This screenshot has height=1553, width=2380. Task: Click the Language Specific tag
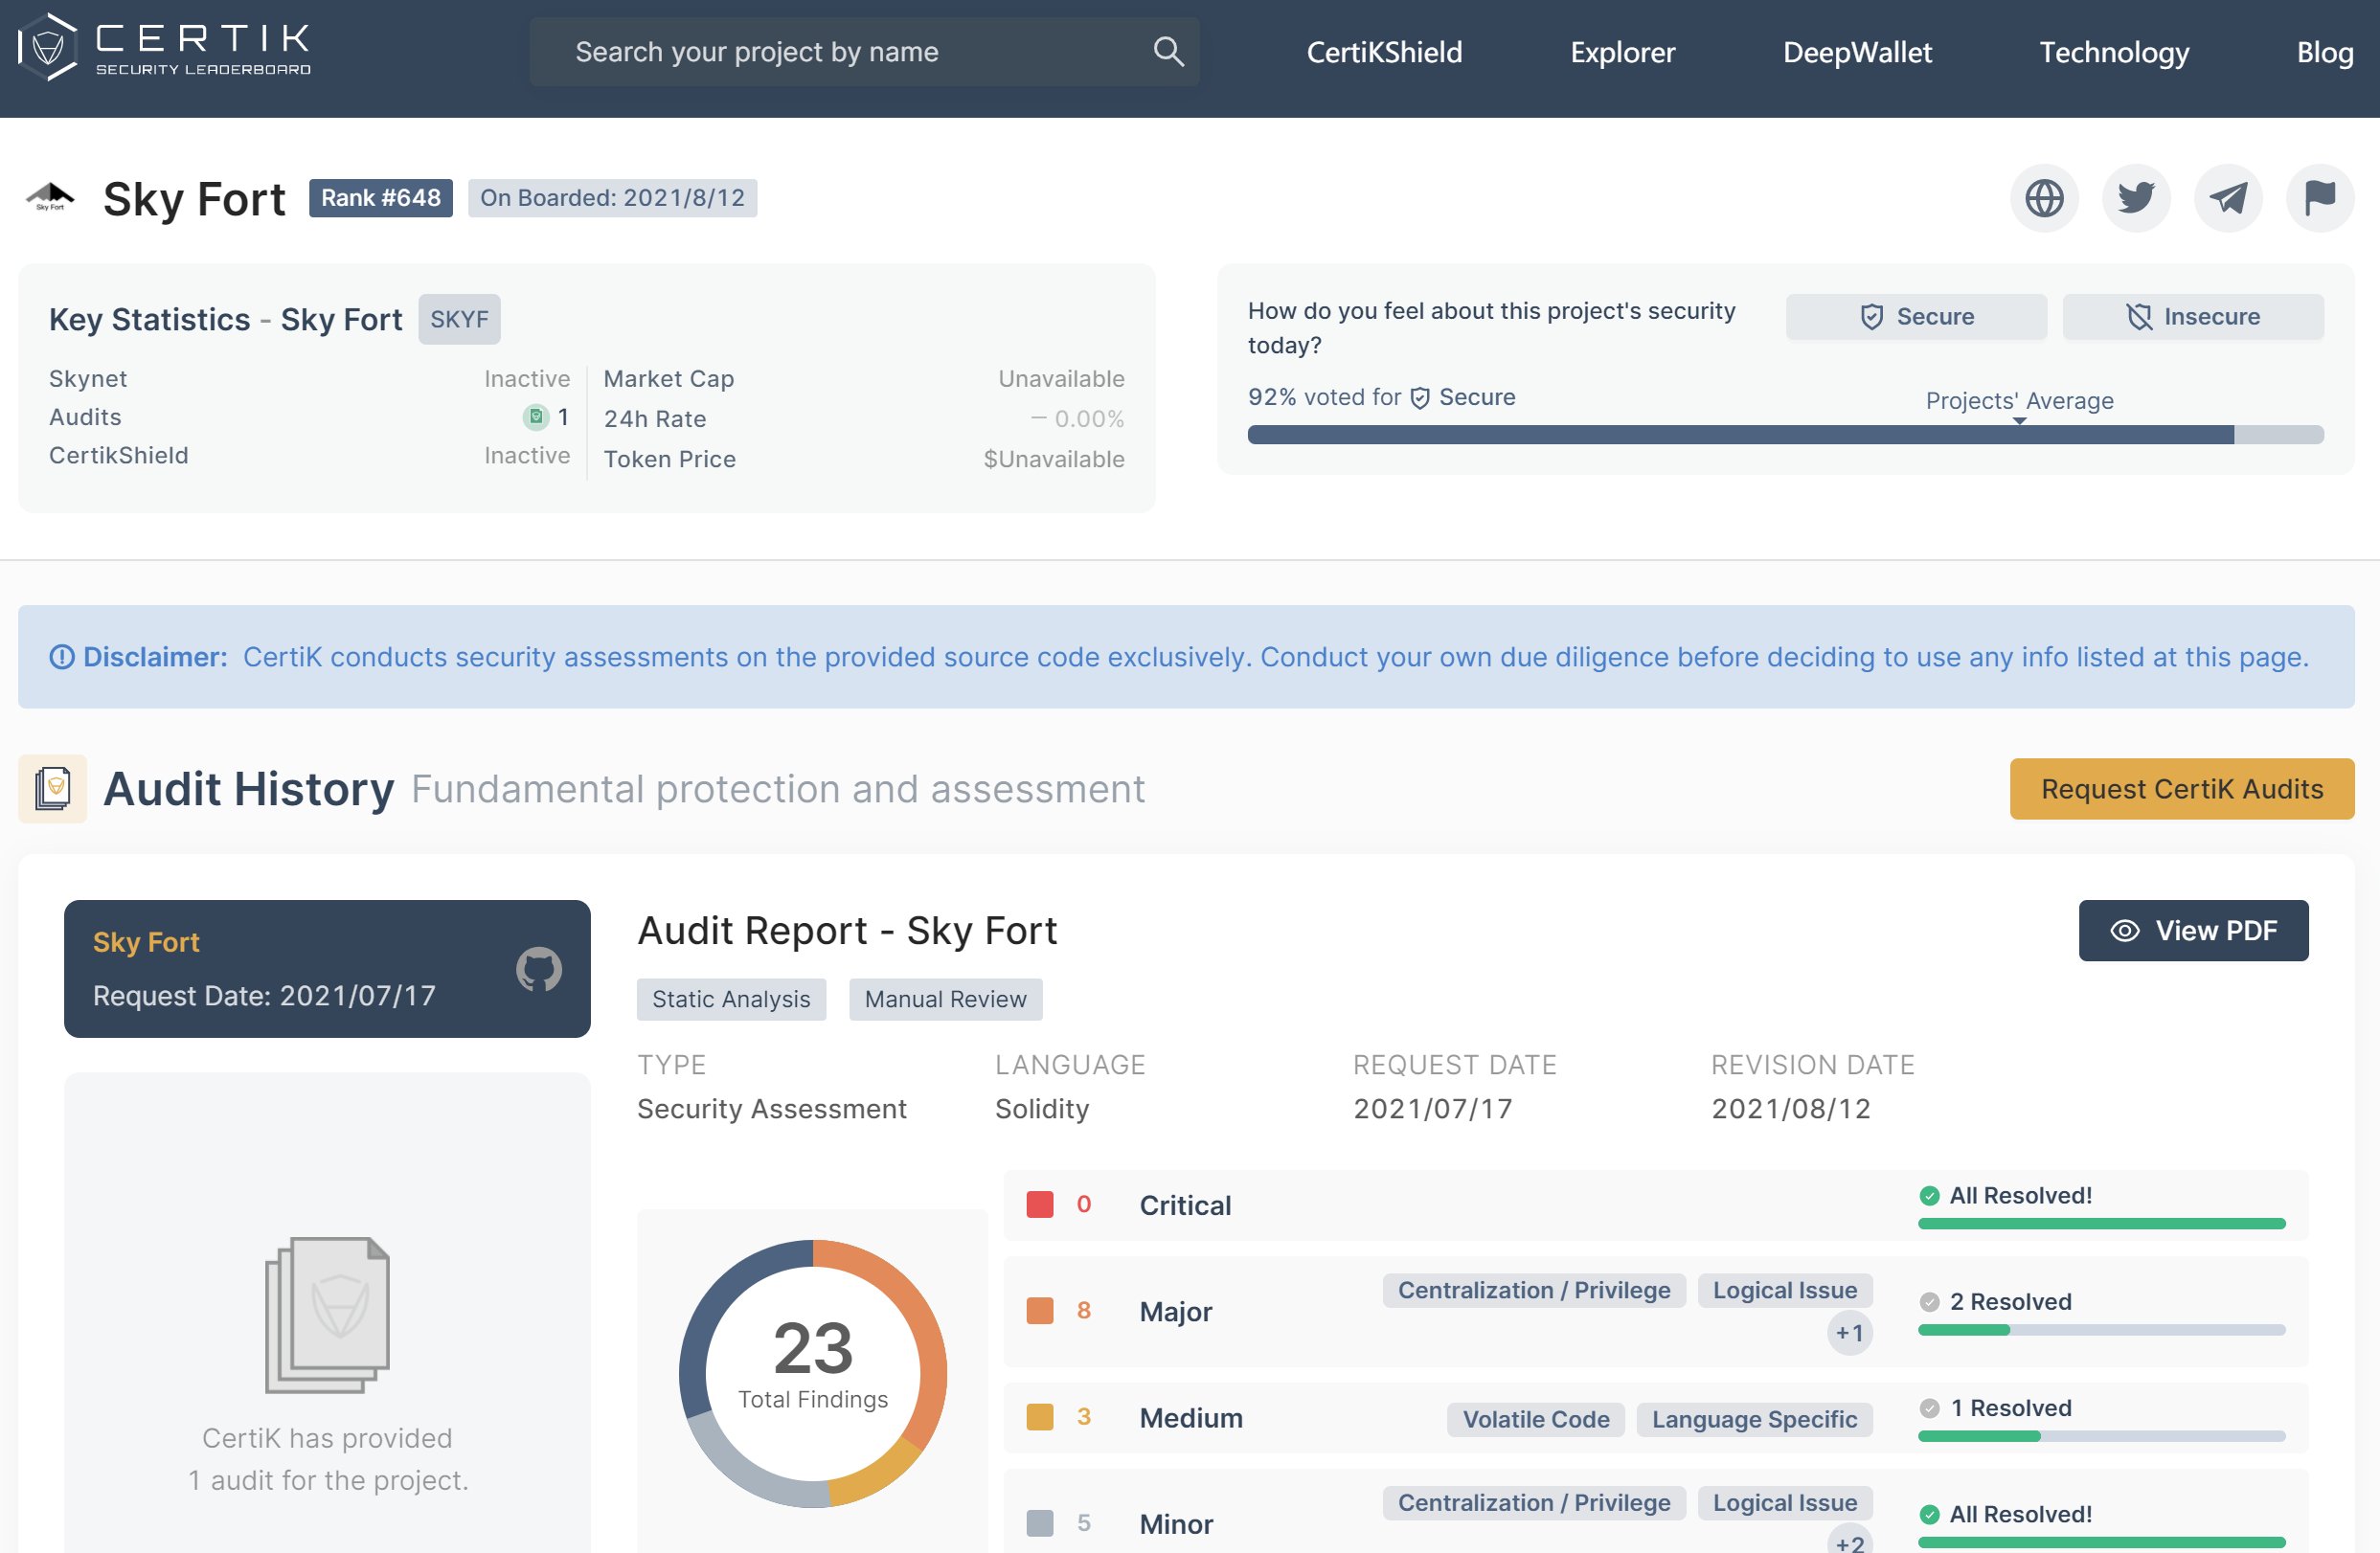tap(1754, 1420)
